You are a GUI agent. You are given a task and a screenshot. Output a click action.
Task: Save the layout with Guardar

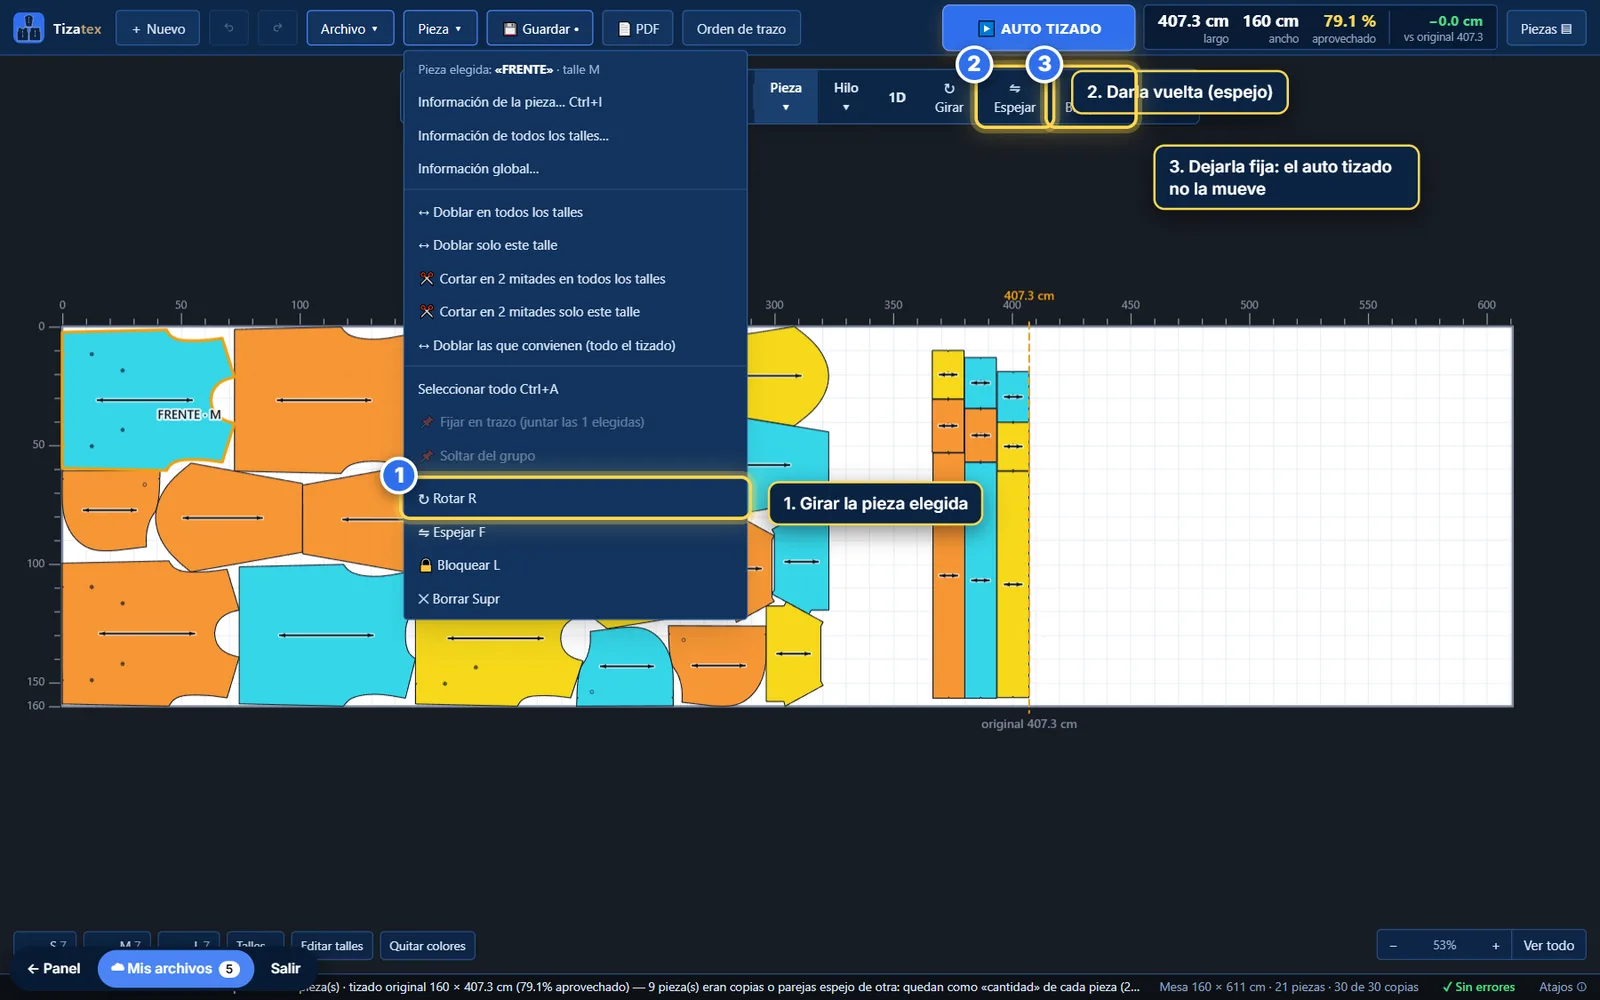(540, 28)
